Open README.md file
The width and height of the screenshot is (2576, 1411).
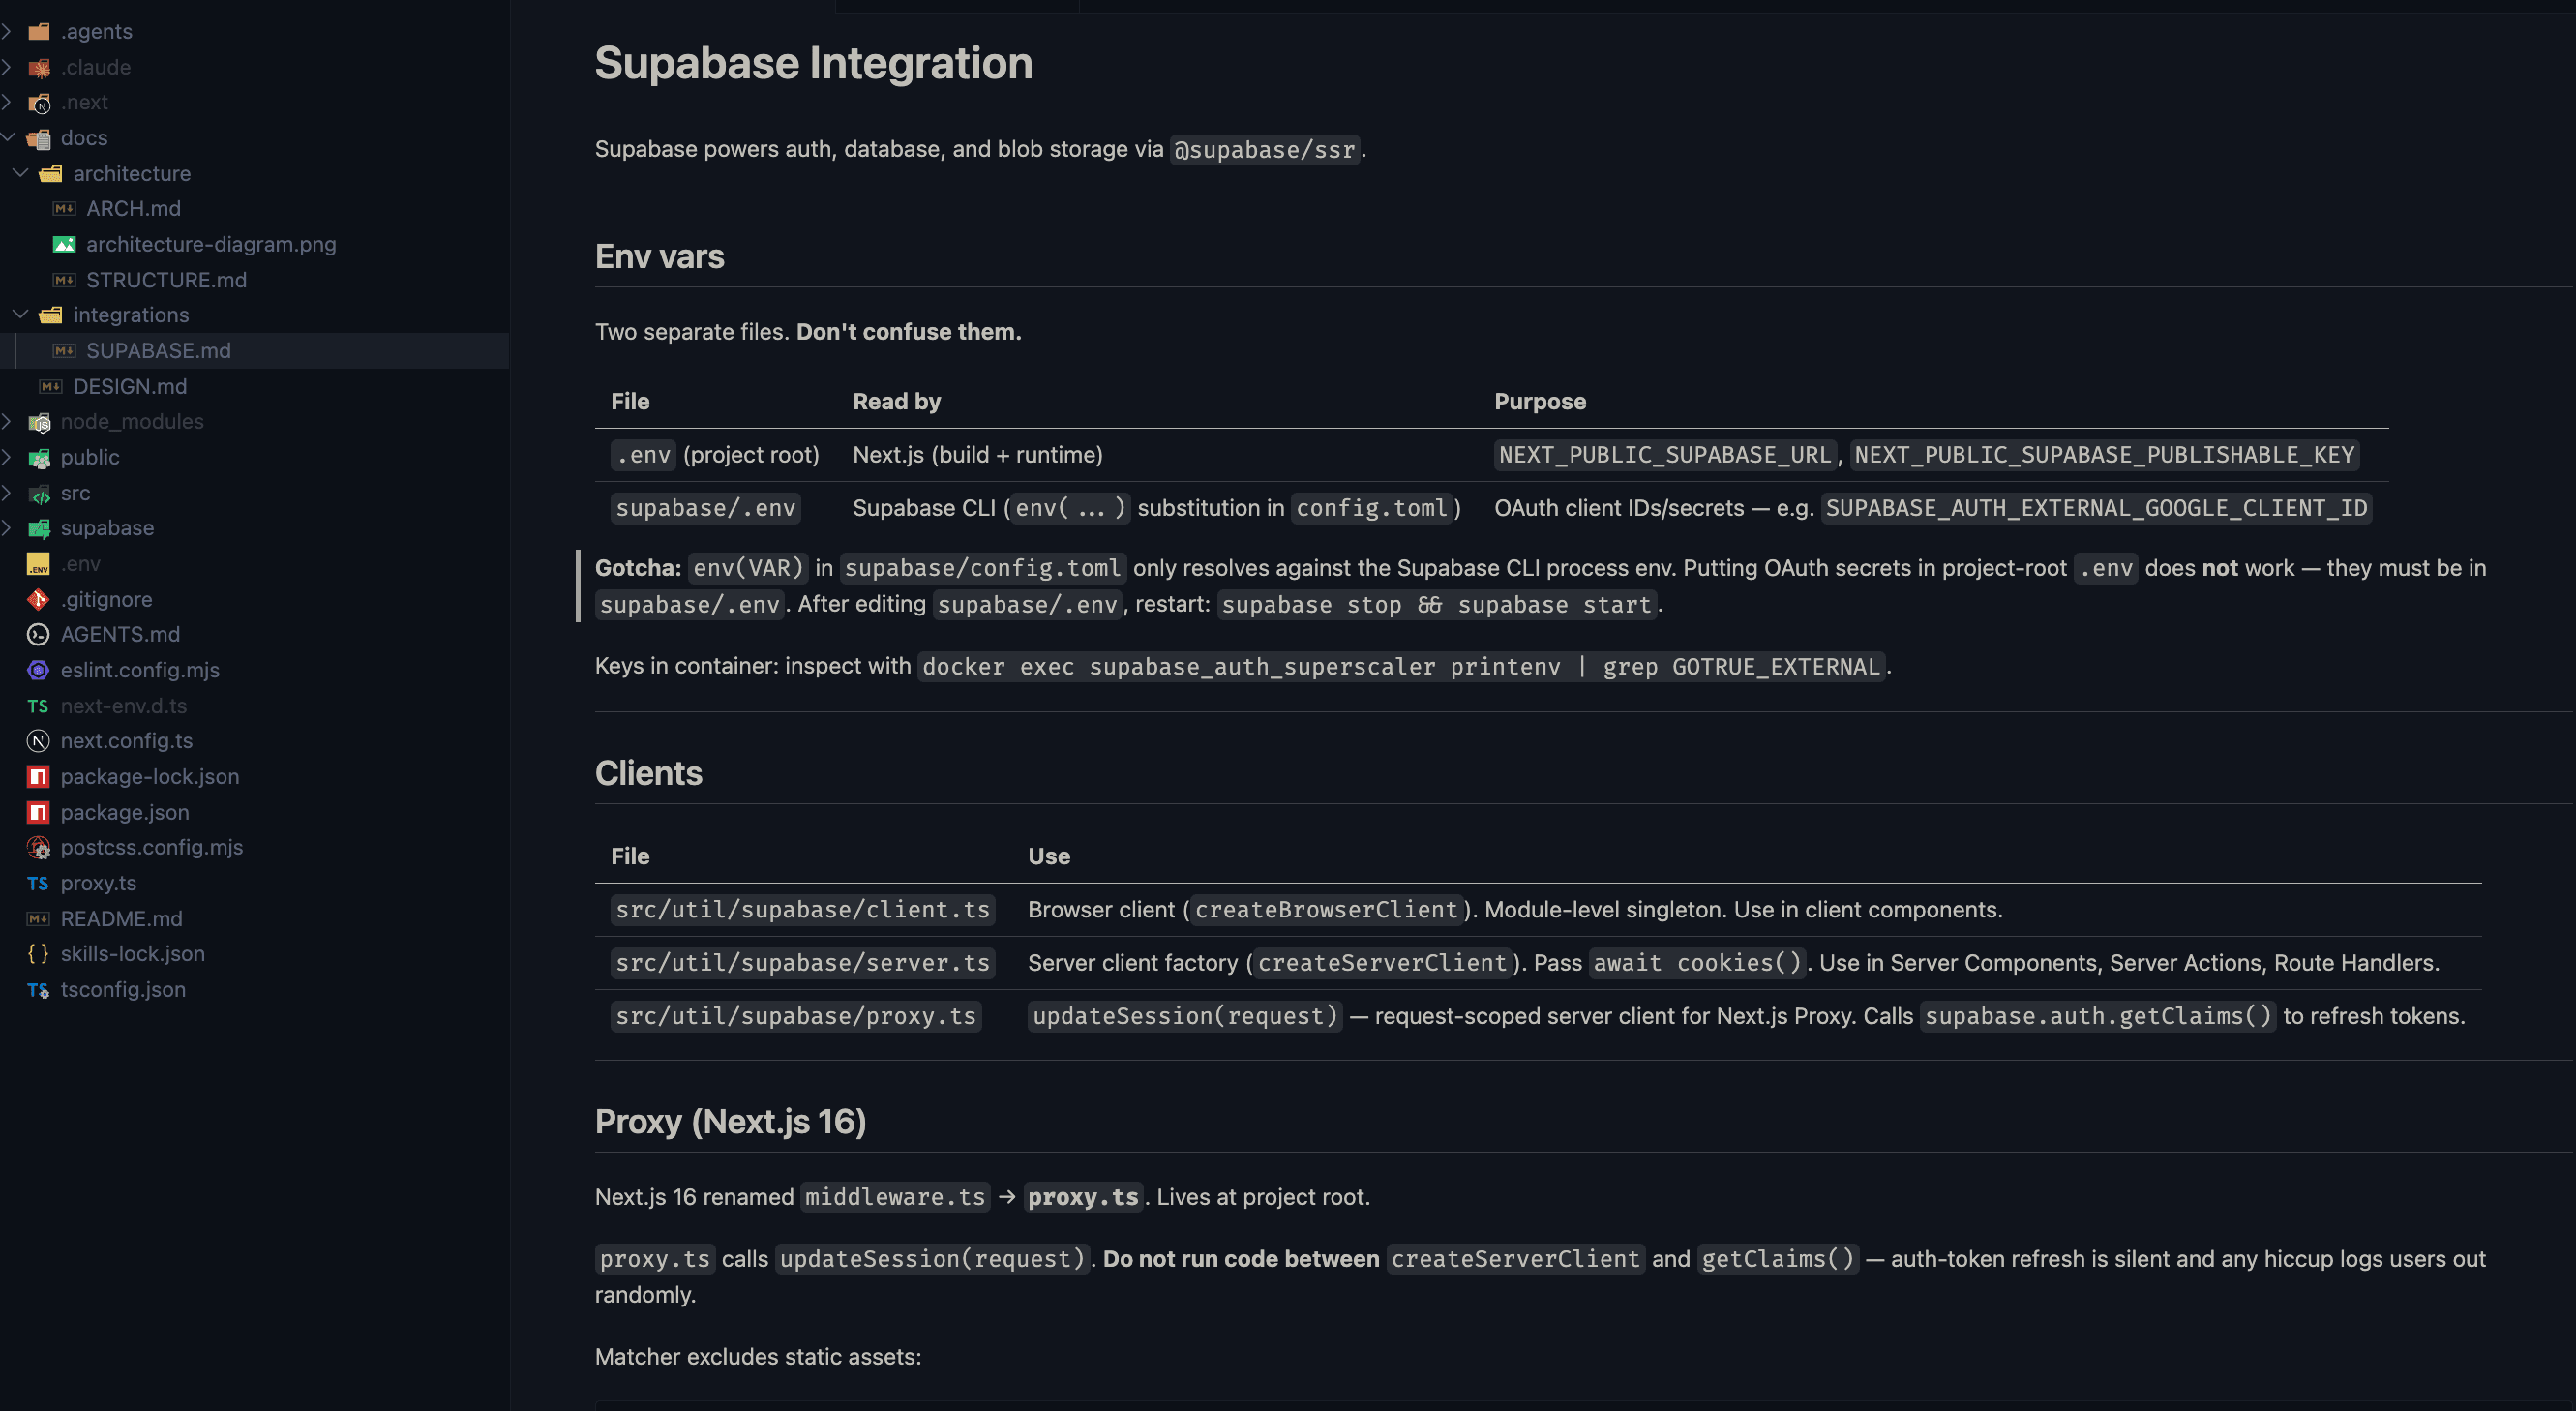click(121, 919)
